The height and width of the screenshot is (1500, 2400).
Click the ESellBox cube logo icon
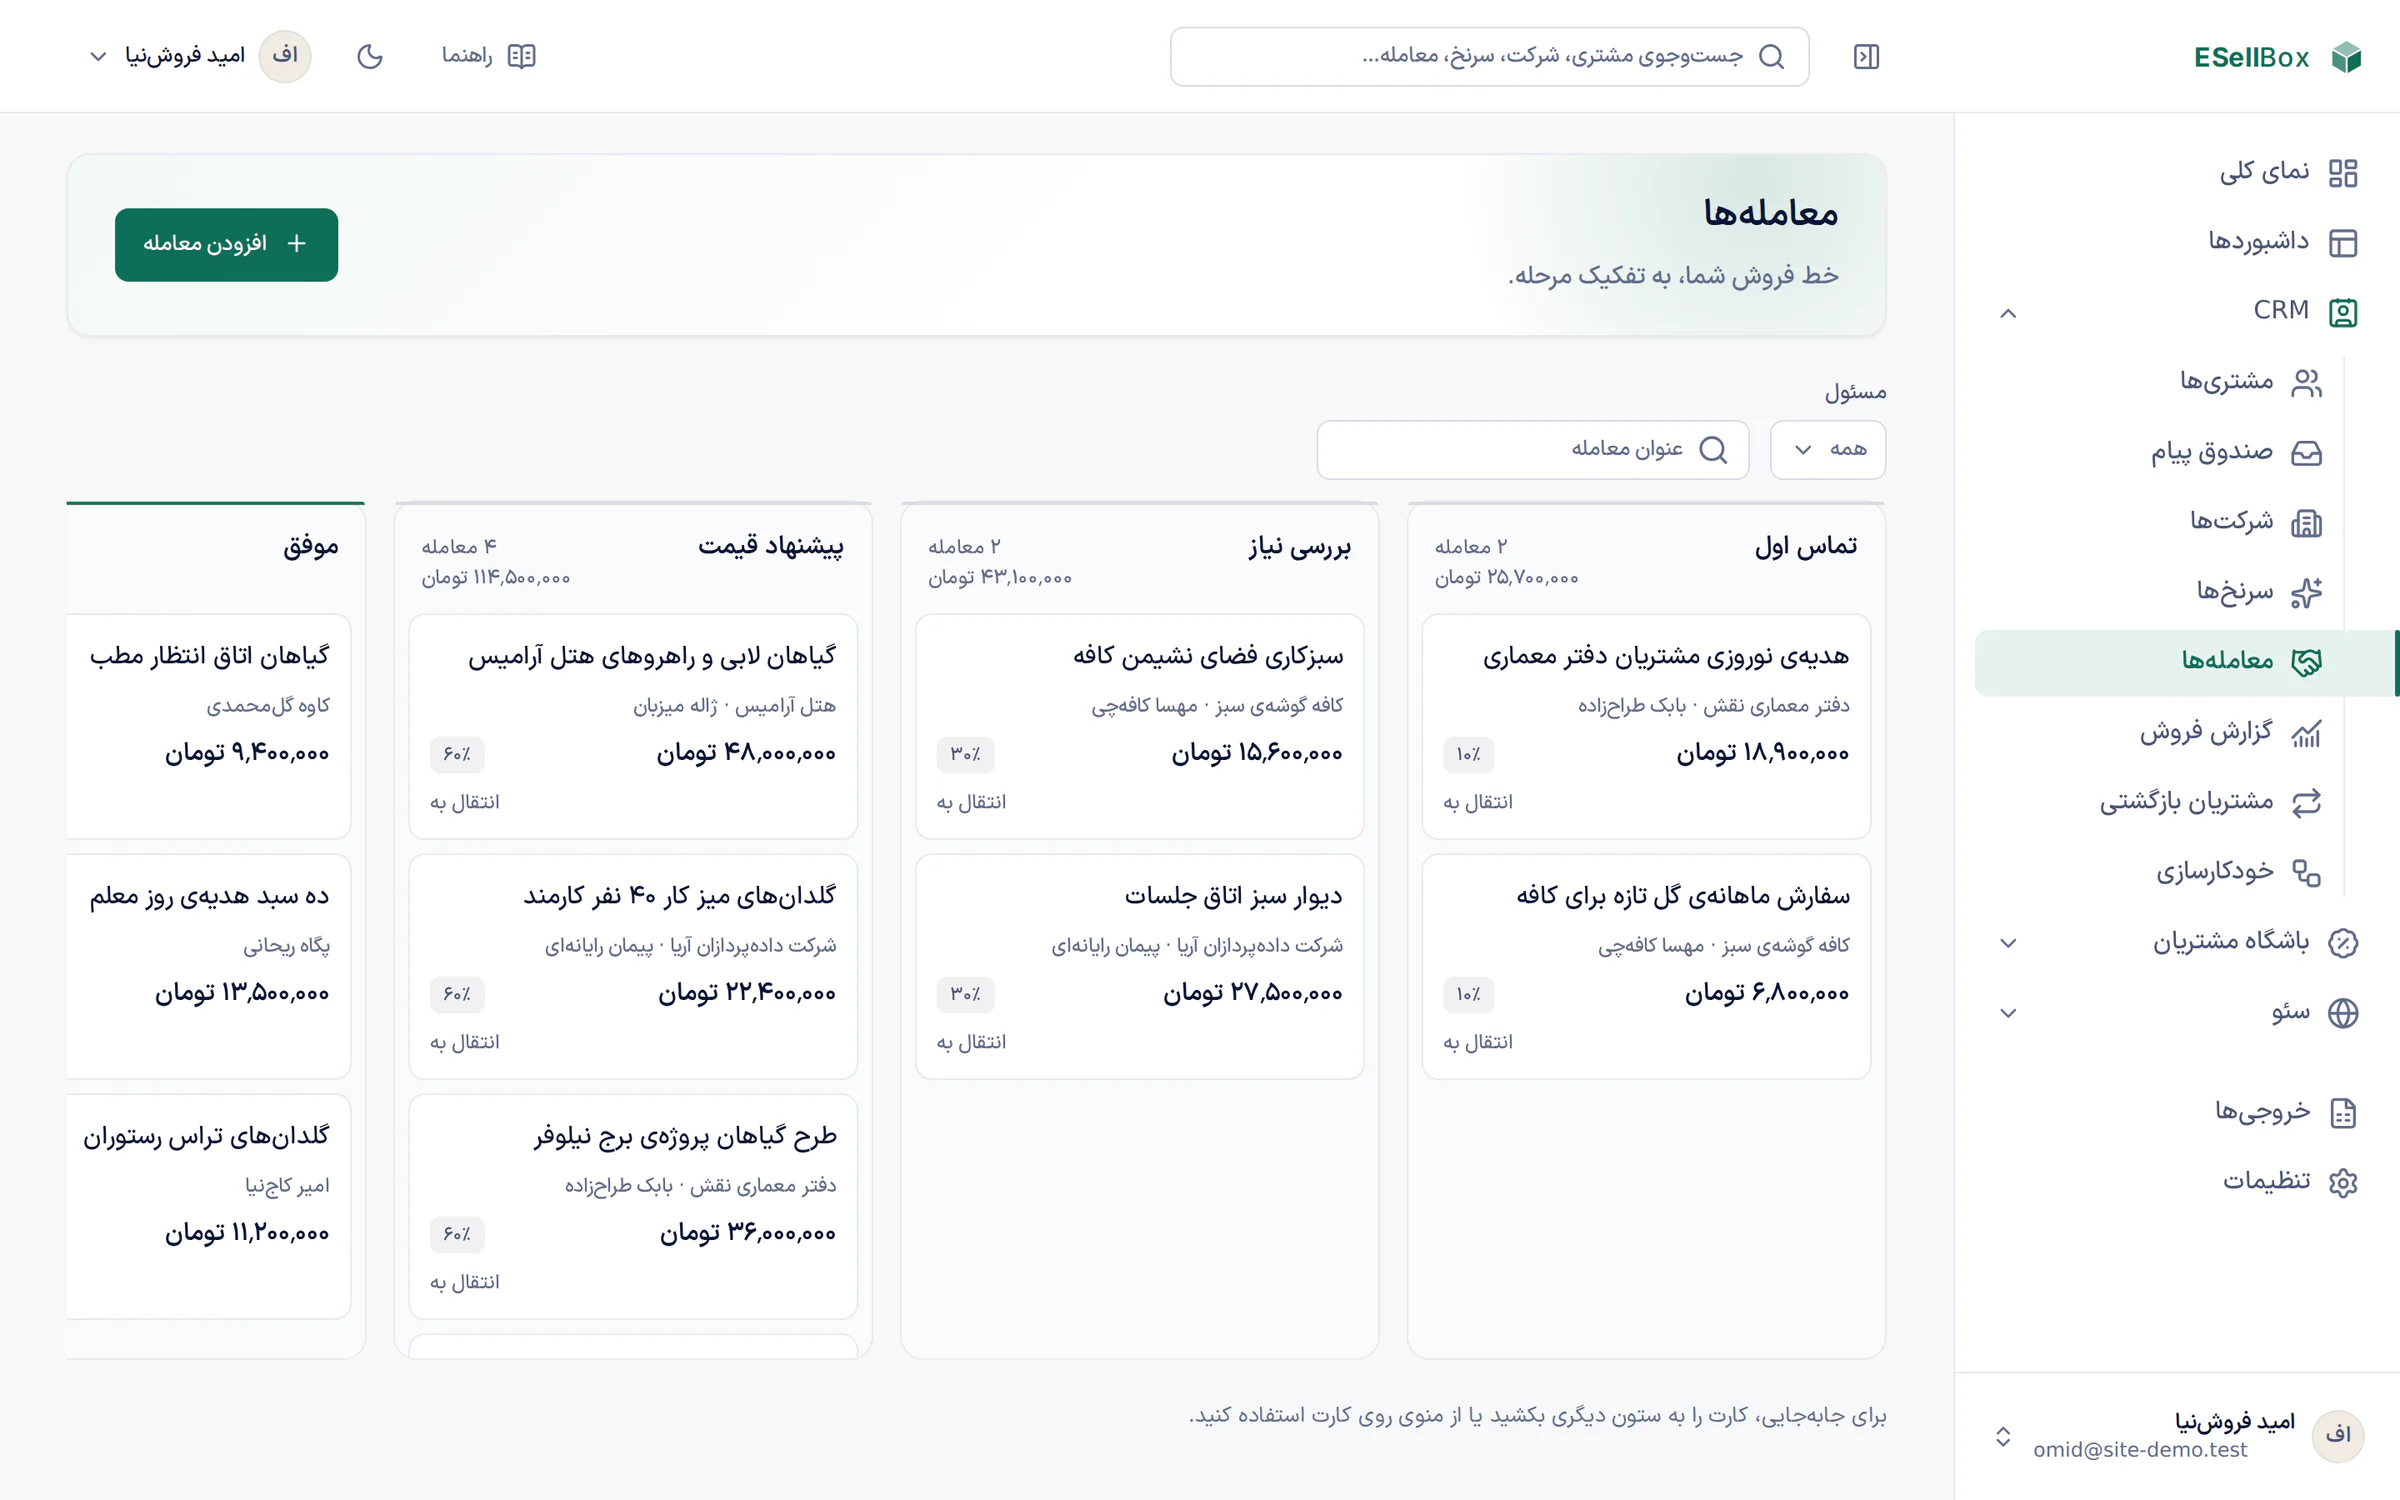[2346, 57]
